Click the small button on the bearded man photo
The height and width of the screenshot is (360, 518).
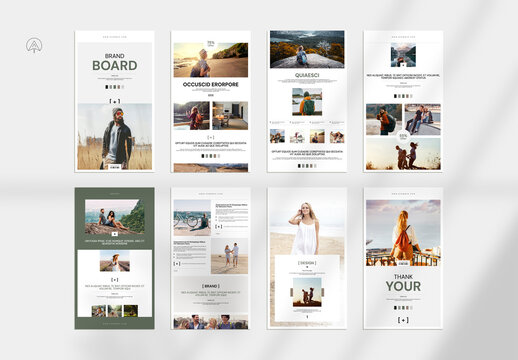[115, 167]
